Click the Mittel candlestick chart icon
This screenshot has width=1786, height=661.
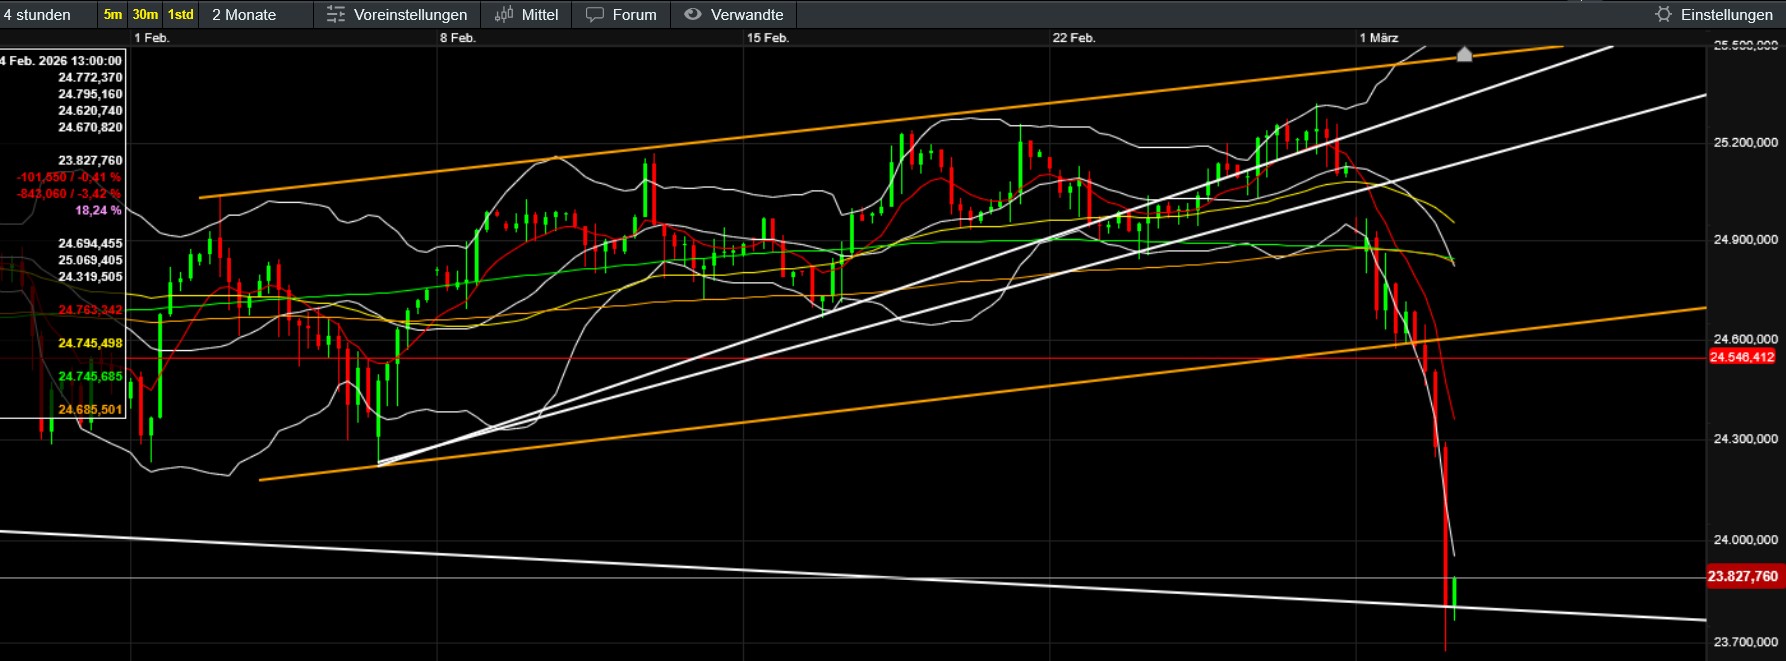(504, 15)
